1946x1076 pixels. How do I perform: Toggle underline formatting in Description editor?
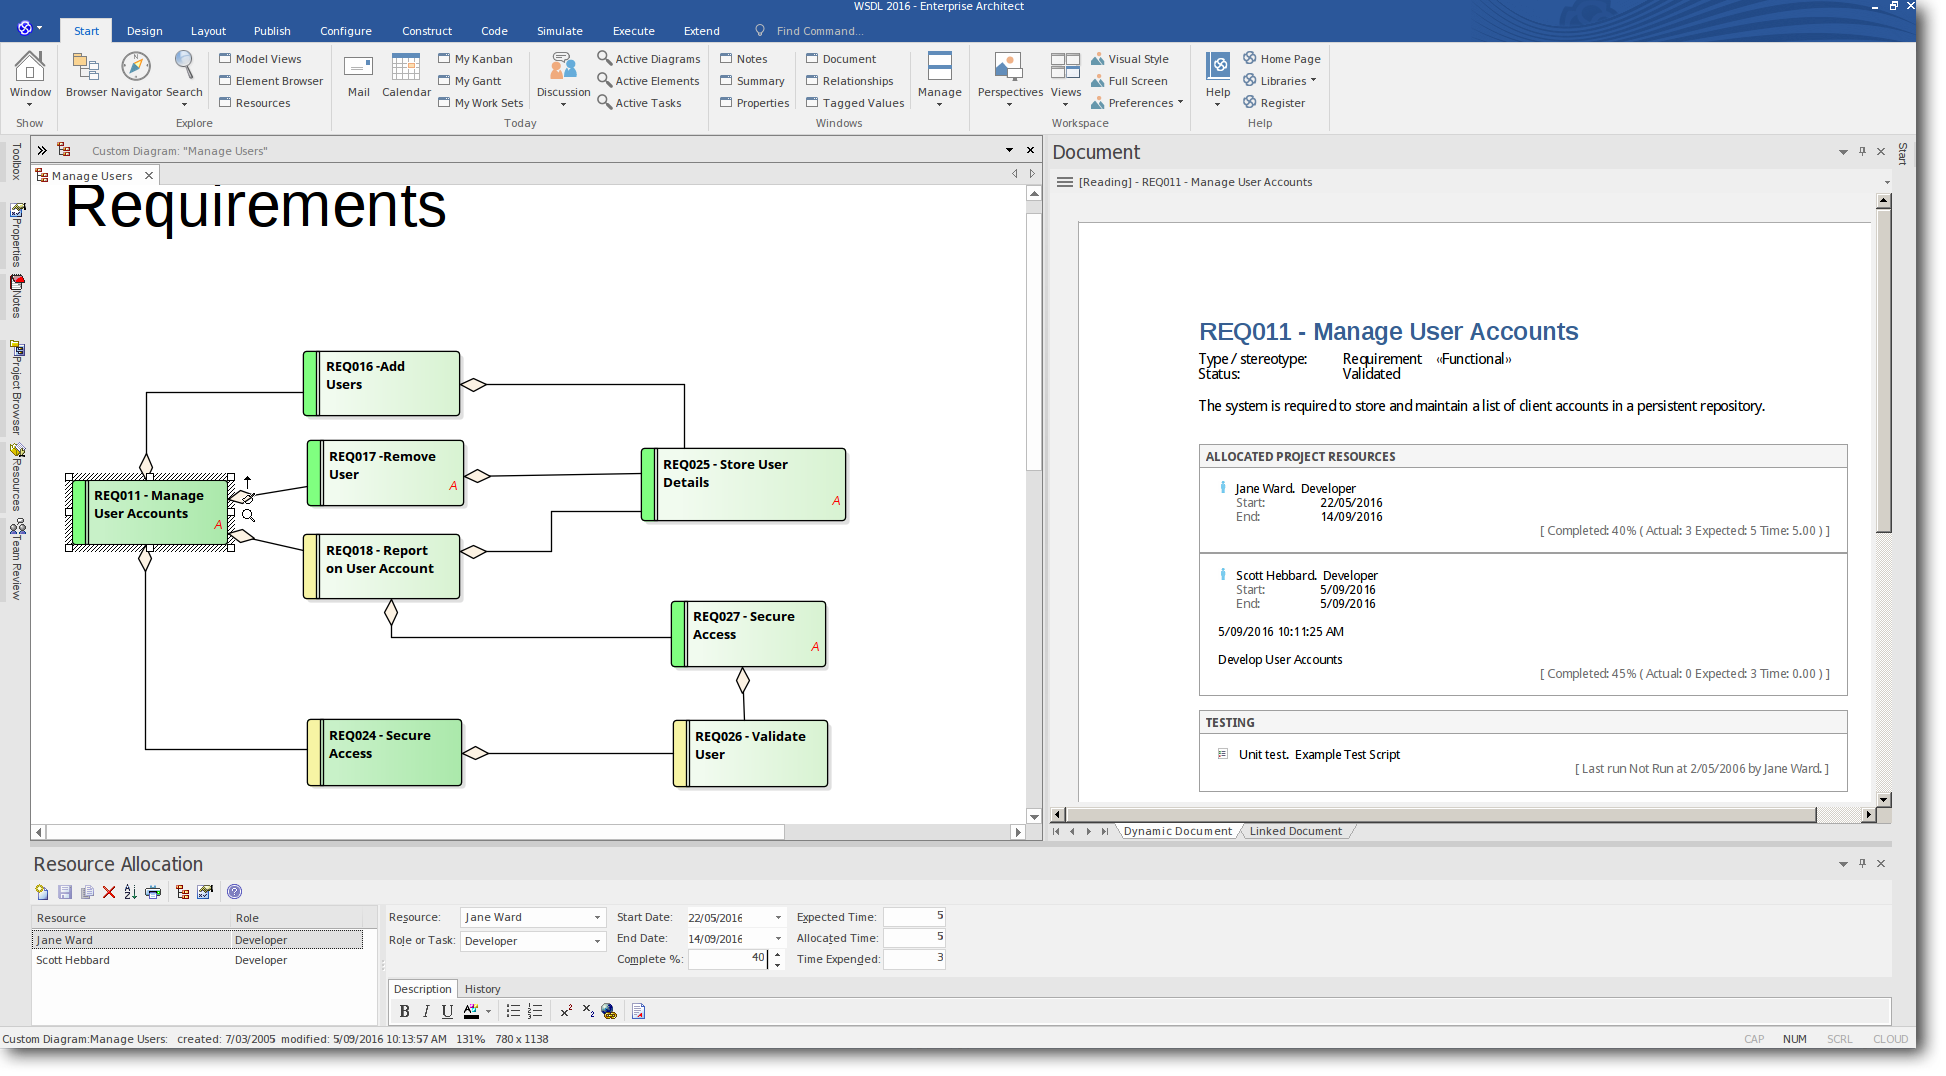pyautogui.click(x=447, y=1011)
